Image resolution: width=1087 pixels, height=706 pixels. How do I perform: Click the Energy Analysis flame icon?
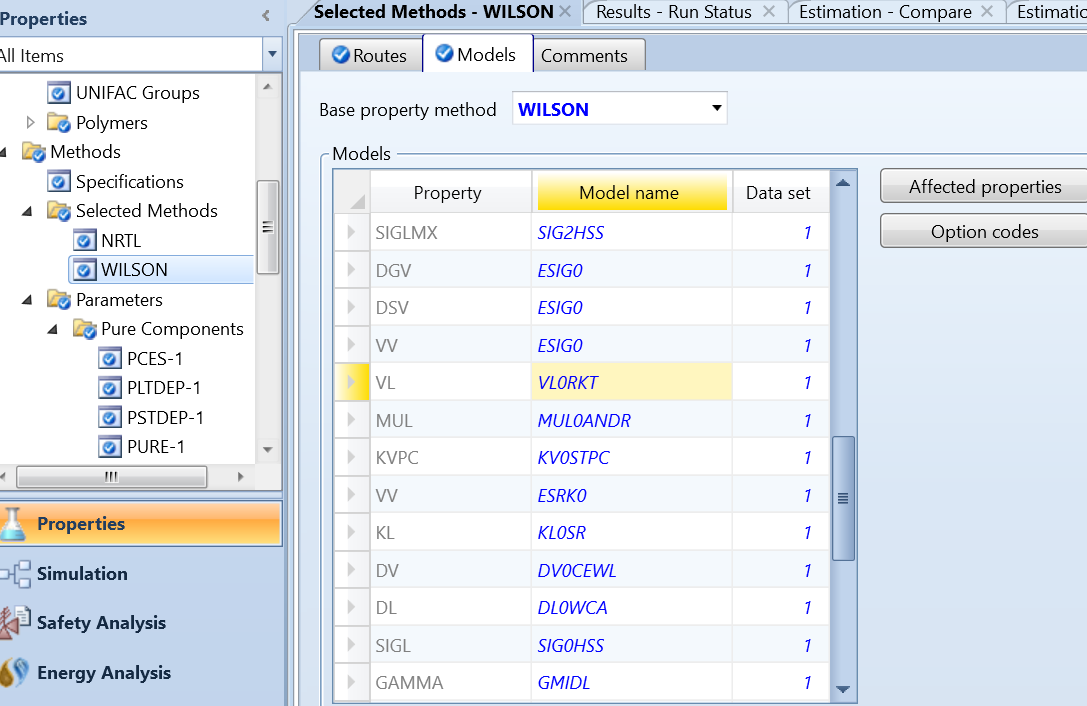click(14, 672)
